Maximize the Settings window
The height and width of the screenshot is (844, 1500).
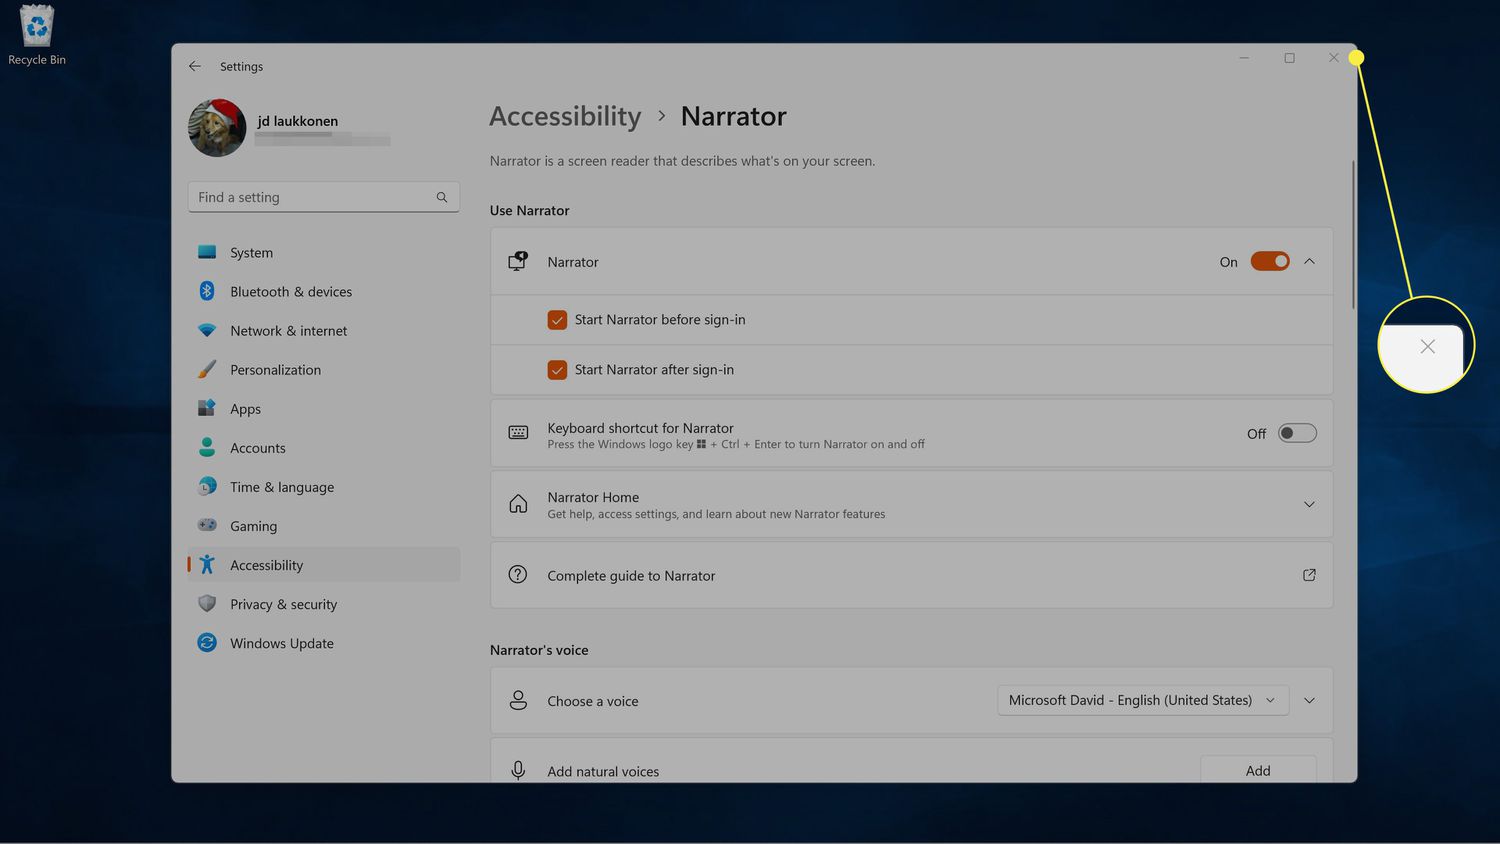(1289, 58)
